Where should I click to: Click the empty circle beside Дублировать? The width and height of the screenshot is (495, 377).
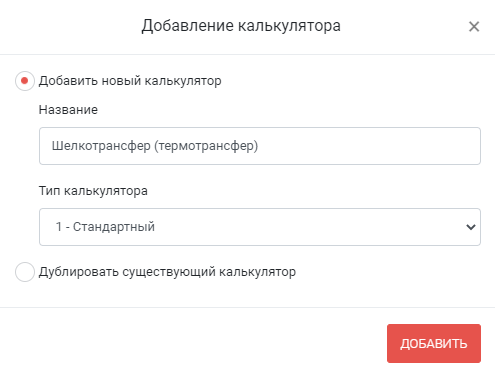(25, 272)
